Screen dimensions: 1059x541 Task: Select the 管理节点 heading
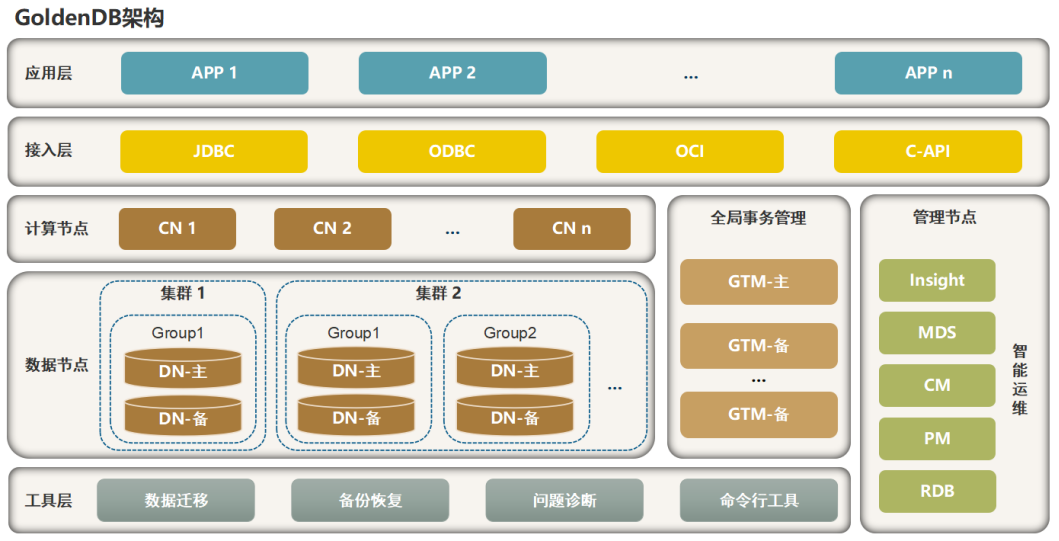point(945,217)
